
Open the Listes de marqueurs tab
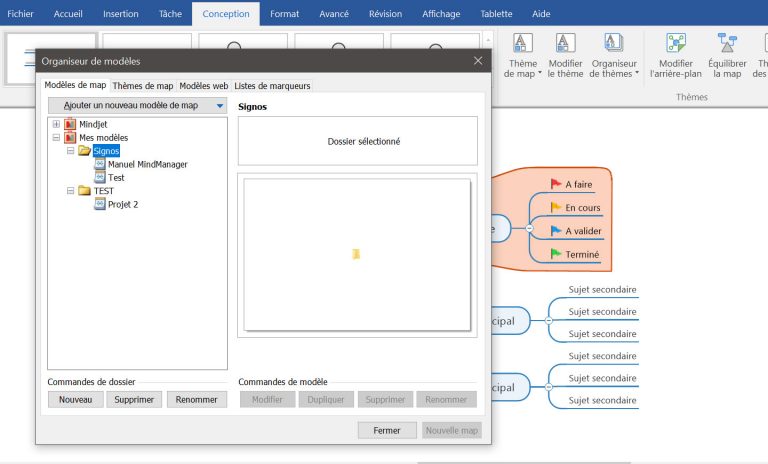coord(272,86)
